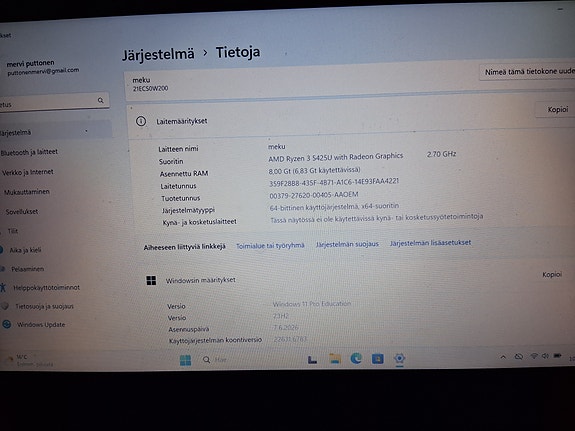The image size is (575, 431).
Task: Click the Järjestelmä breadcrumb heading
Action: [x=158, y=55]
